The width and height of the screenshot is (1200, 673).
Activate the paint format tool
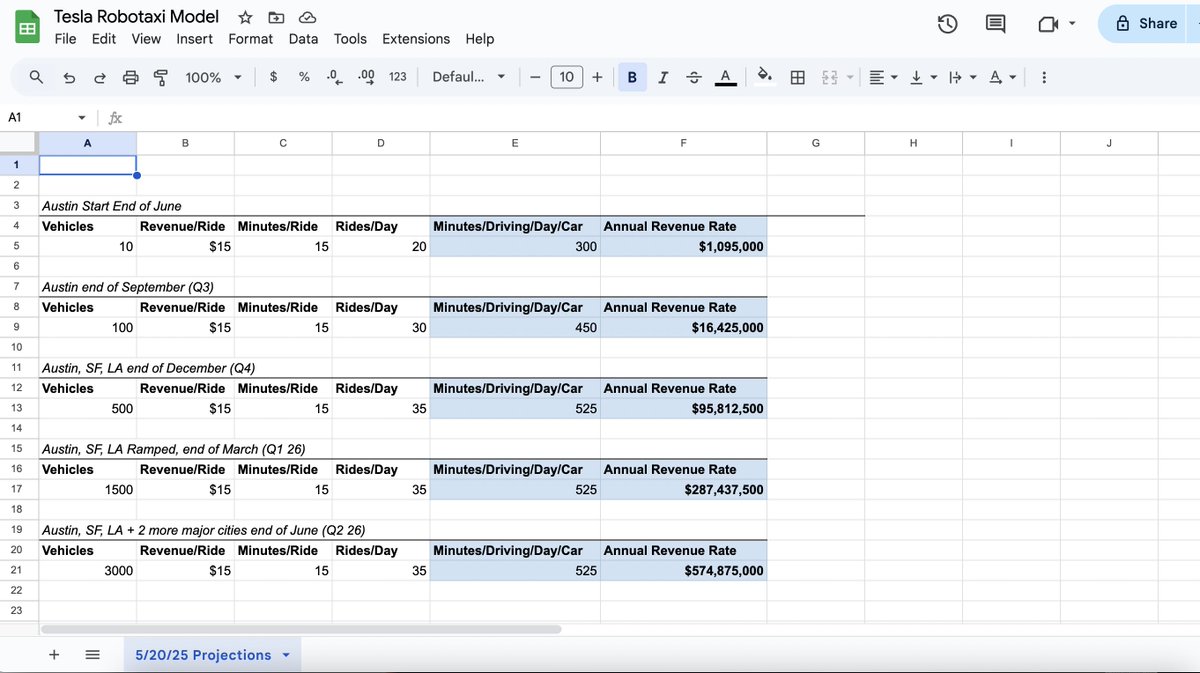[x=160, y=77]
